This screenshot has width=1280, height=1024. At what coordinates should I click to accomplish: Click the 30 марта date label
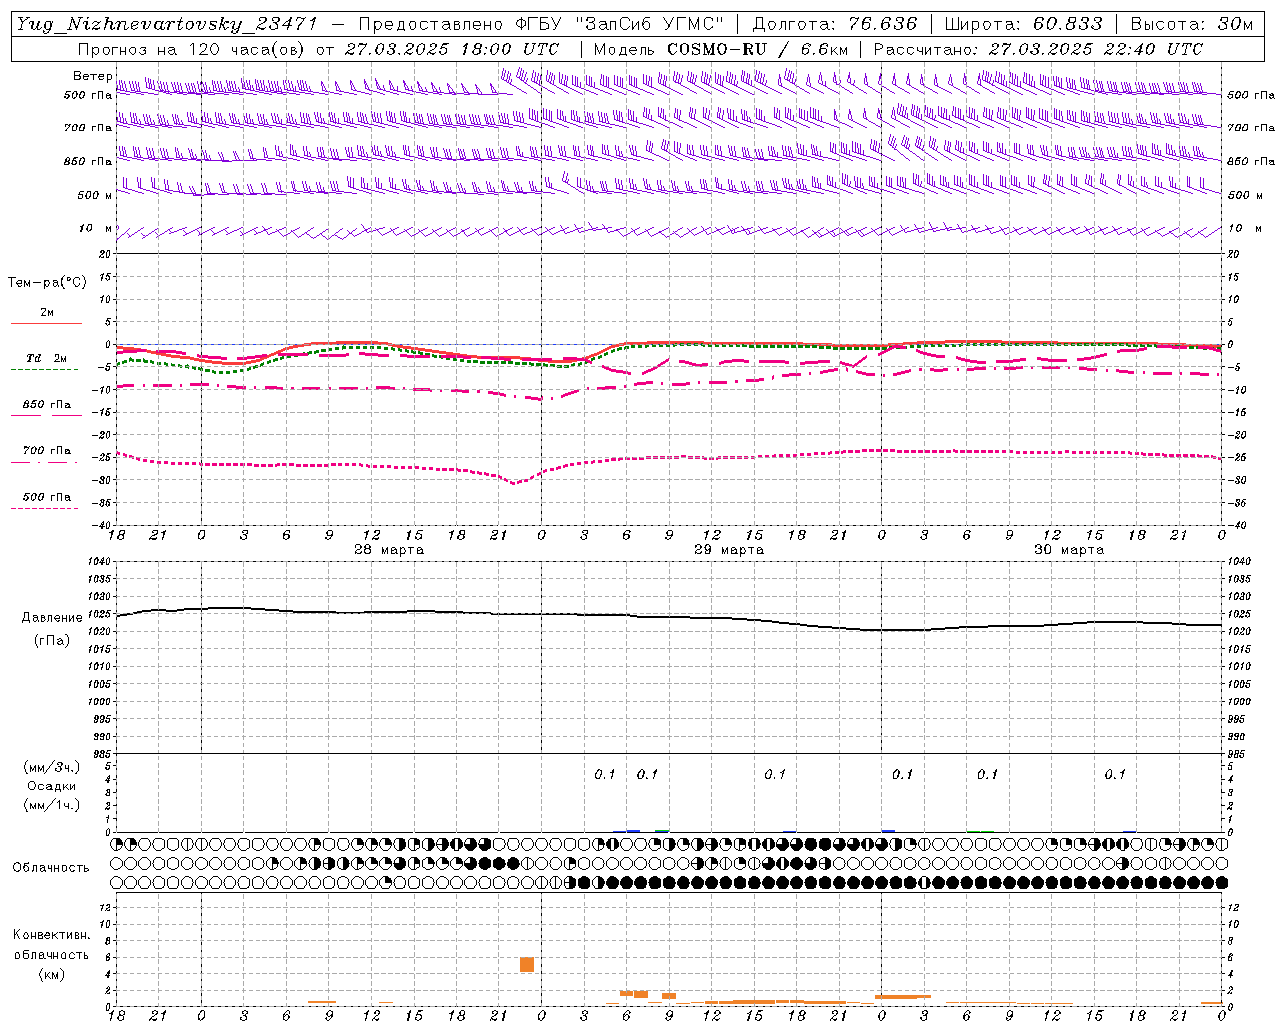tap(1069, 550)
